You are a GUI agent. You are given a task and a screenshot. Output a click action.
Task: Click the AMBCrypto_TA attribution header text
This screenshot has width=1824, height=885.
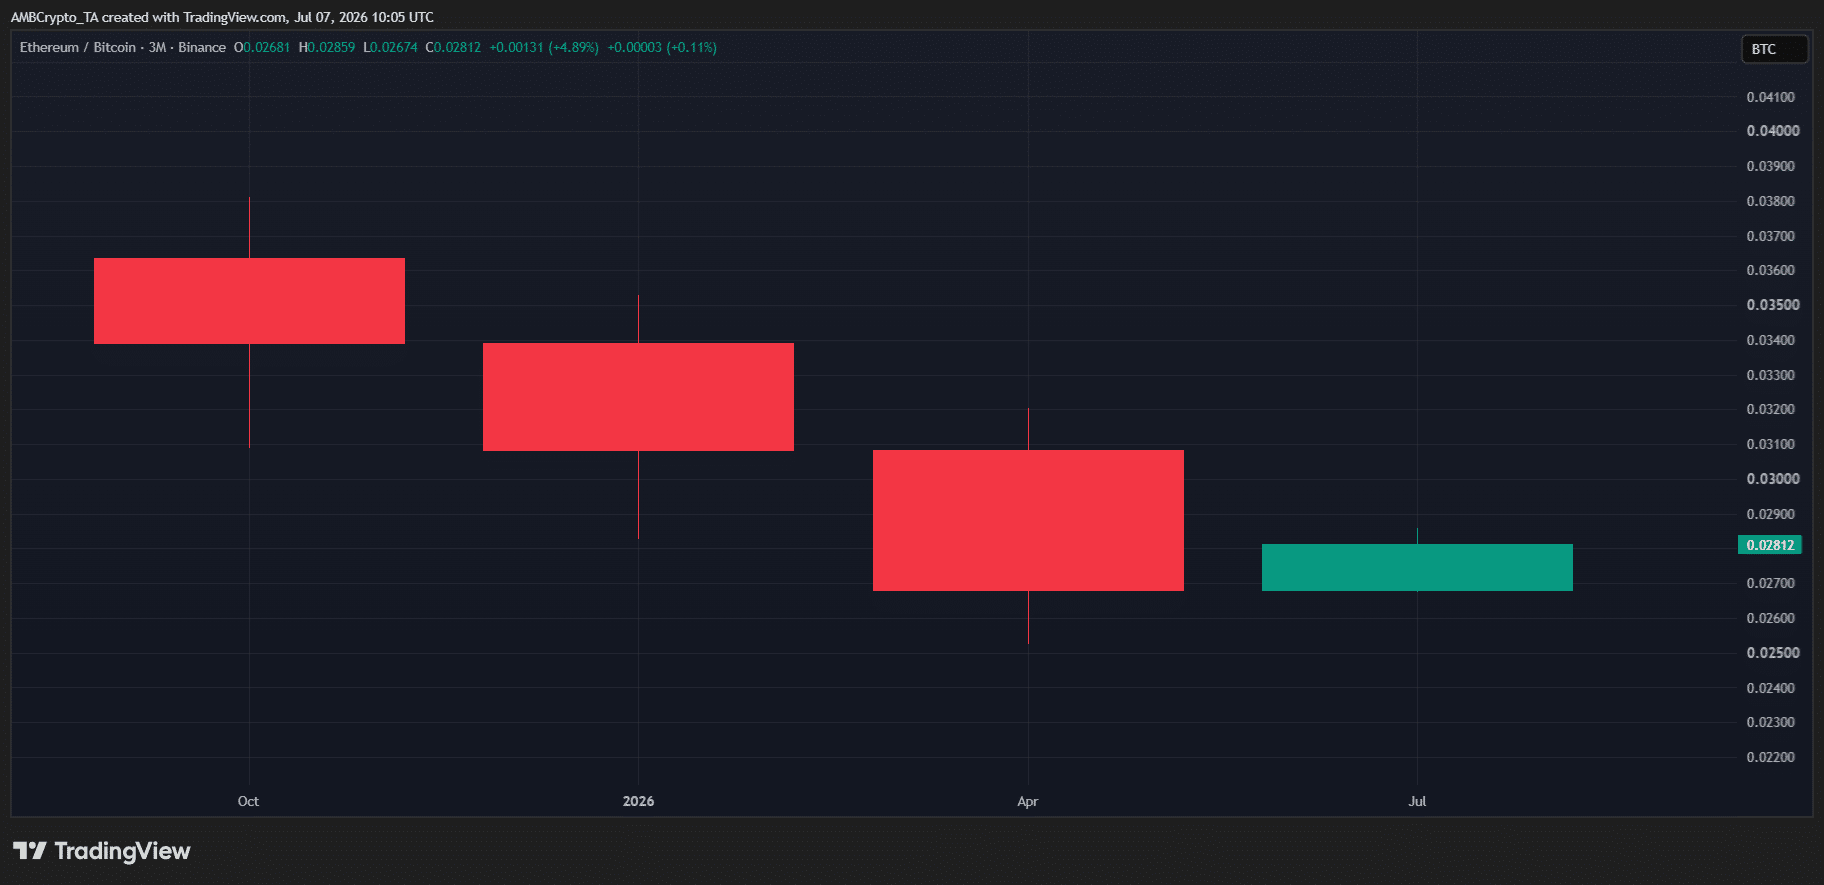click(x=222, y=17)
